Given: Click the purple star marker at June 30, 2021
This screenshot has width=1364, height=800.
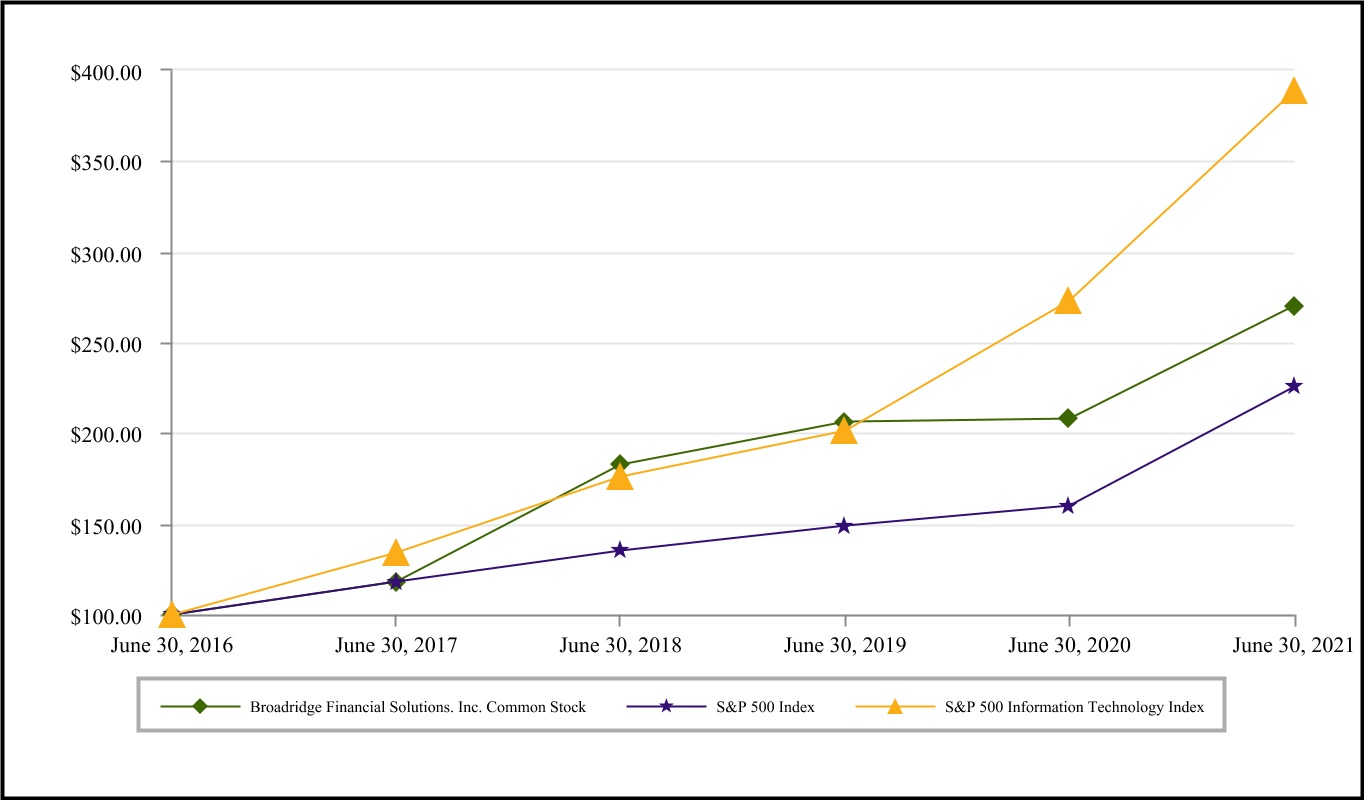Looking at the screenshot, I should click(x=1294, y=386).
